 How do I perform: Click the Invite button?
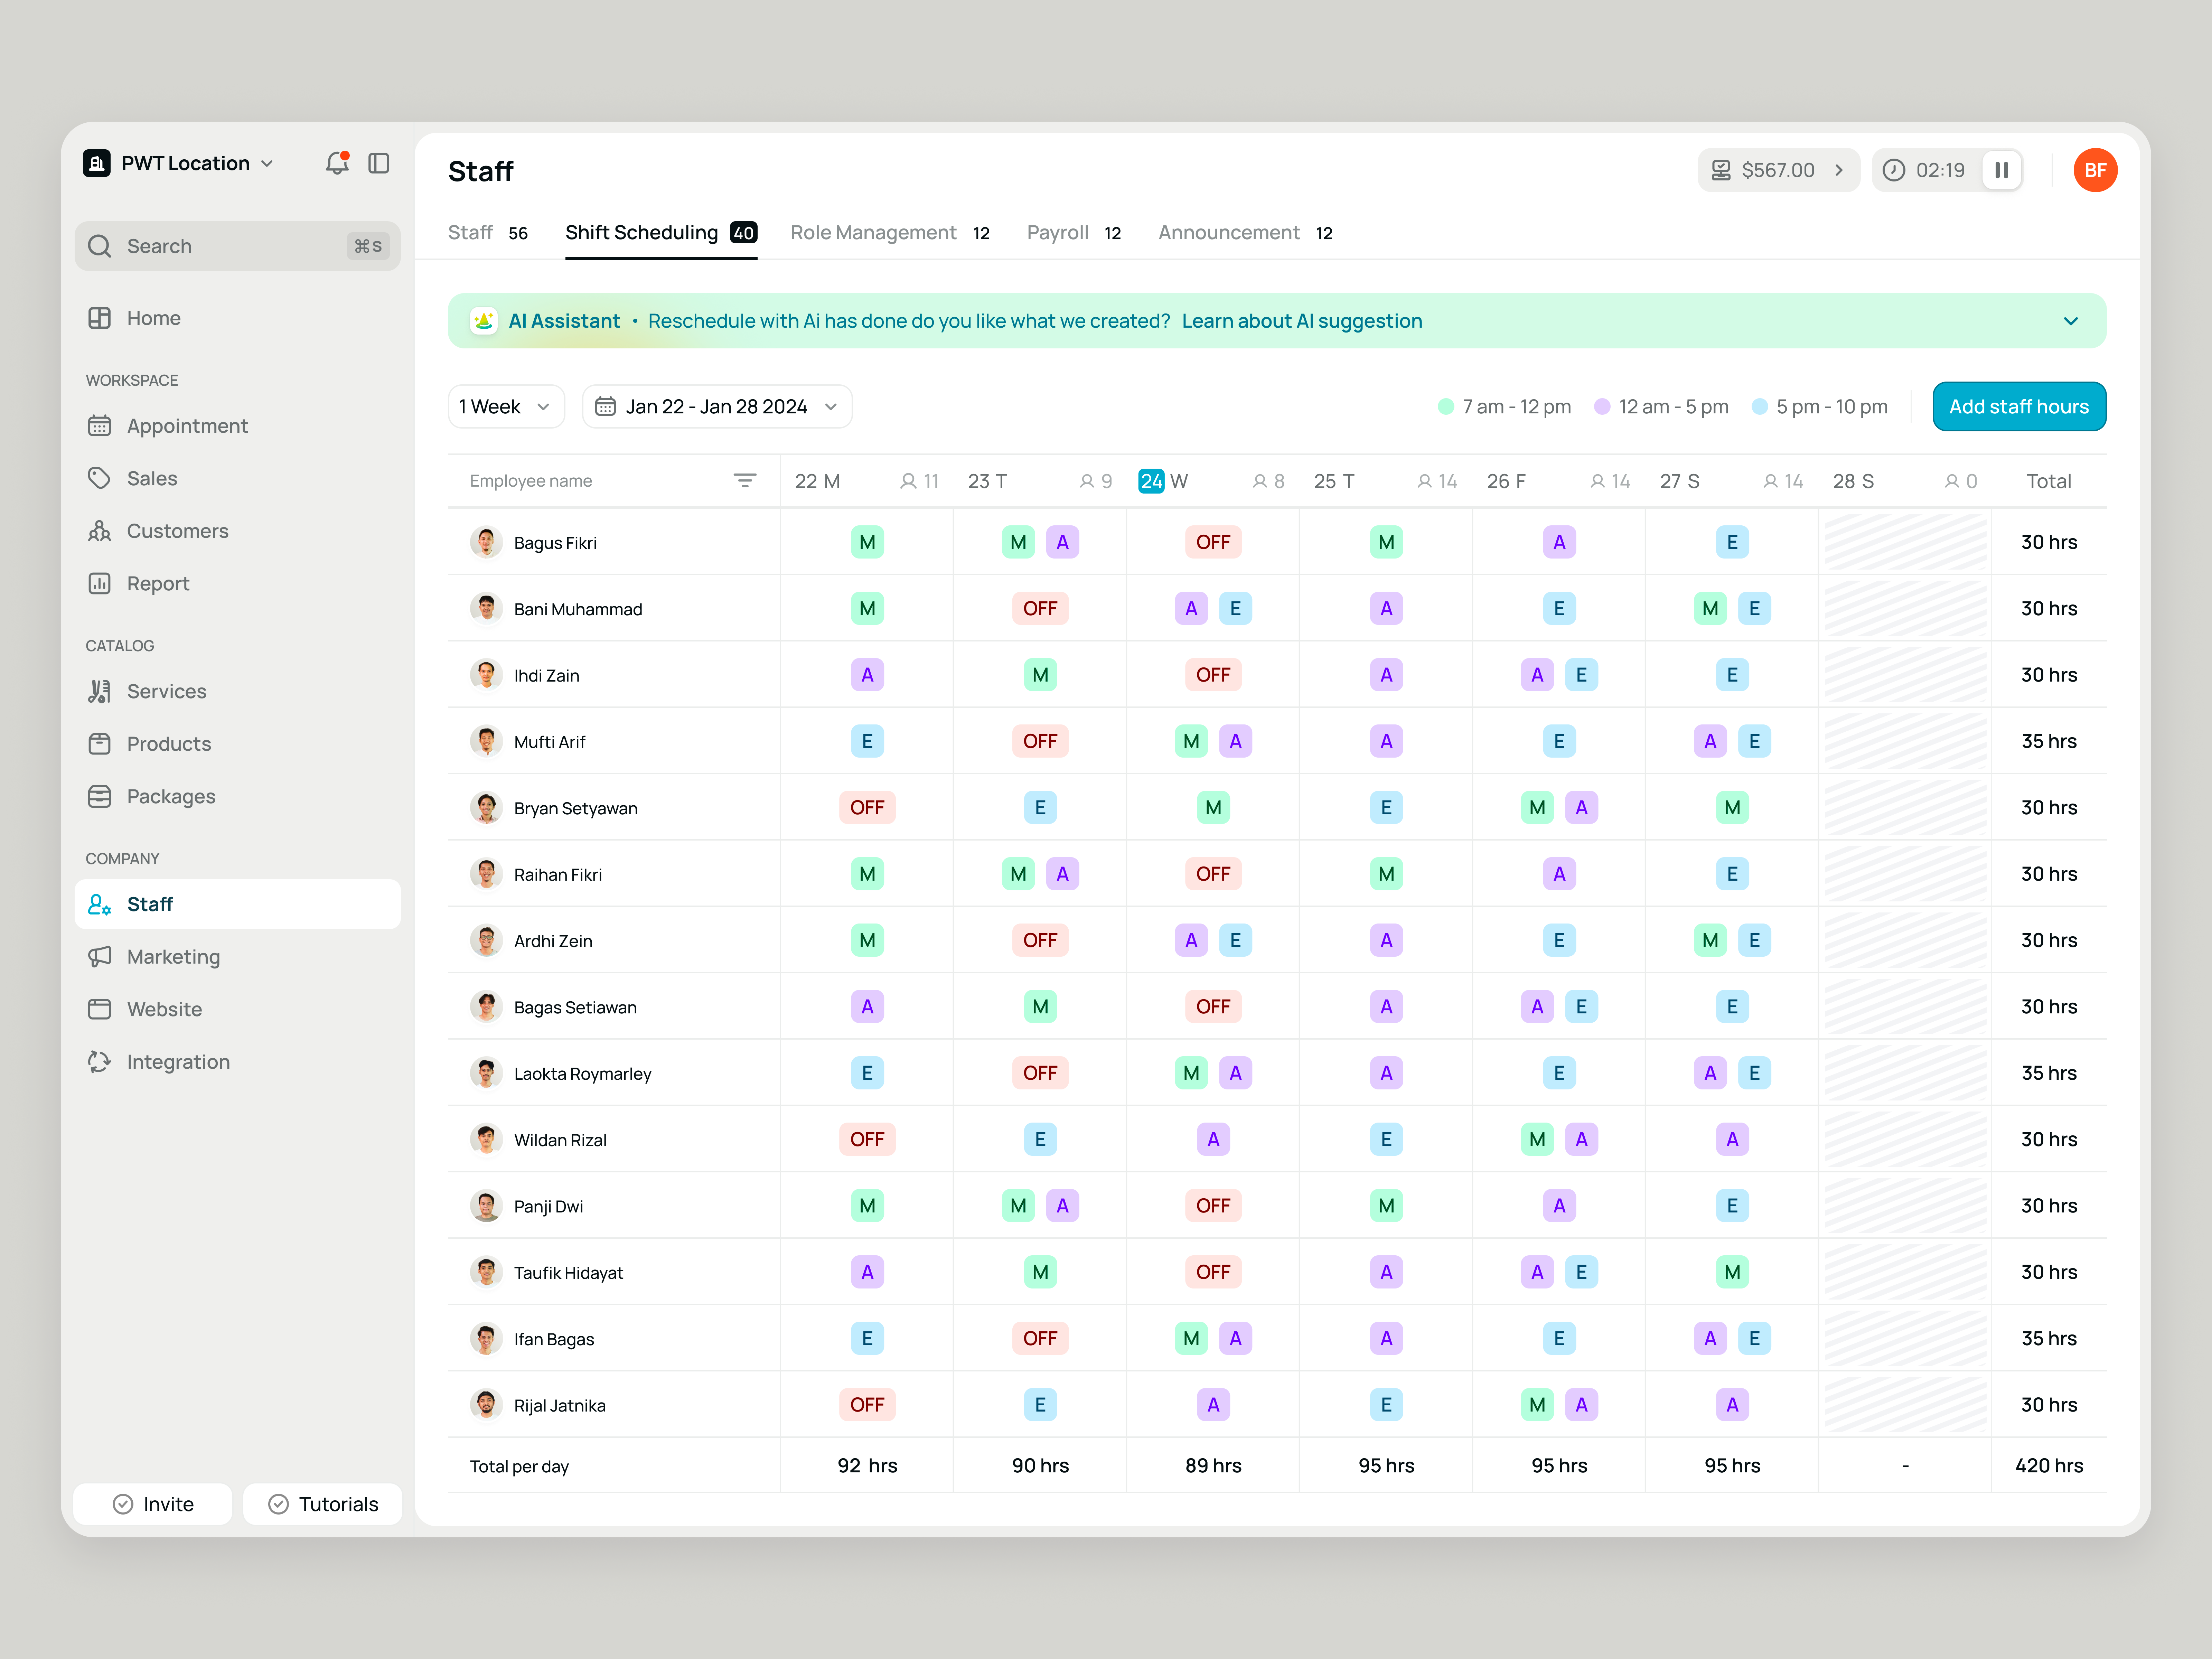point(153,1504)
